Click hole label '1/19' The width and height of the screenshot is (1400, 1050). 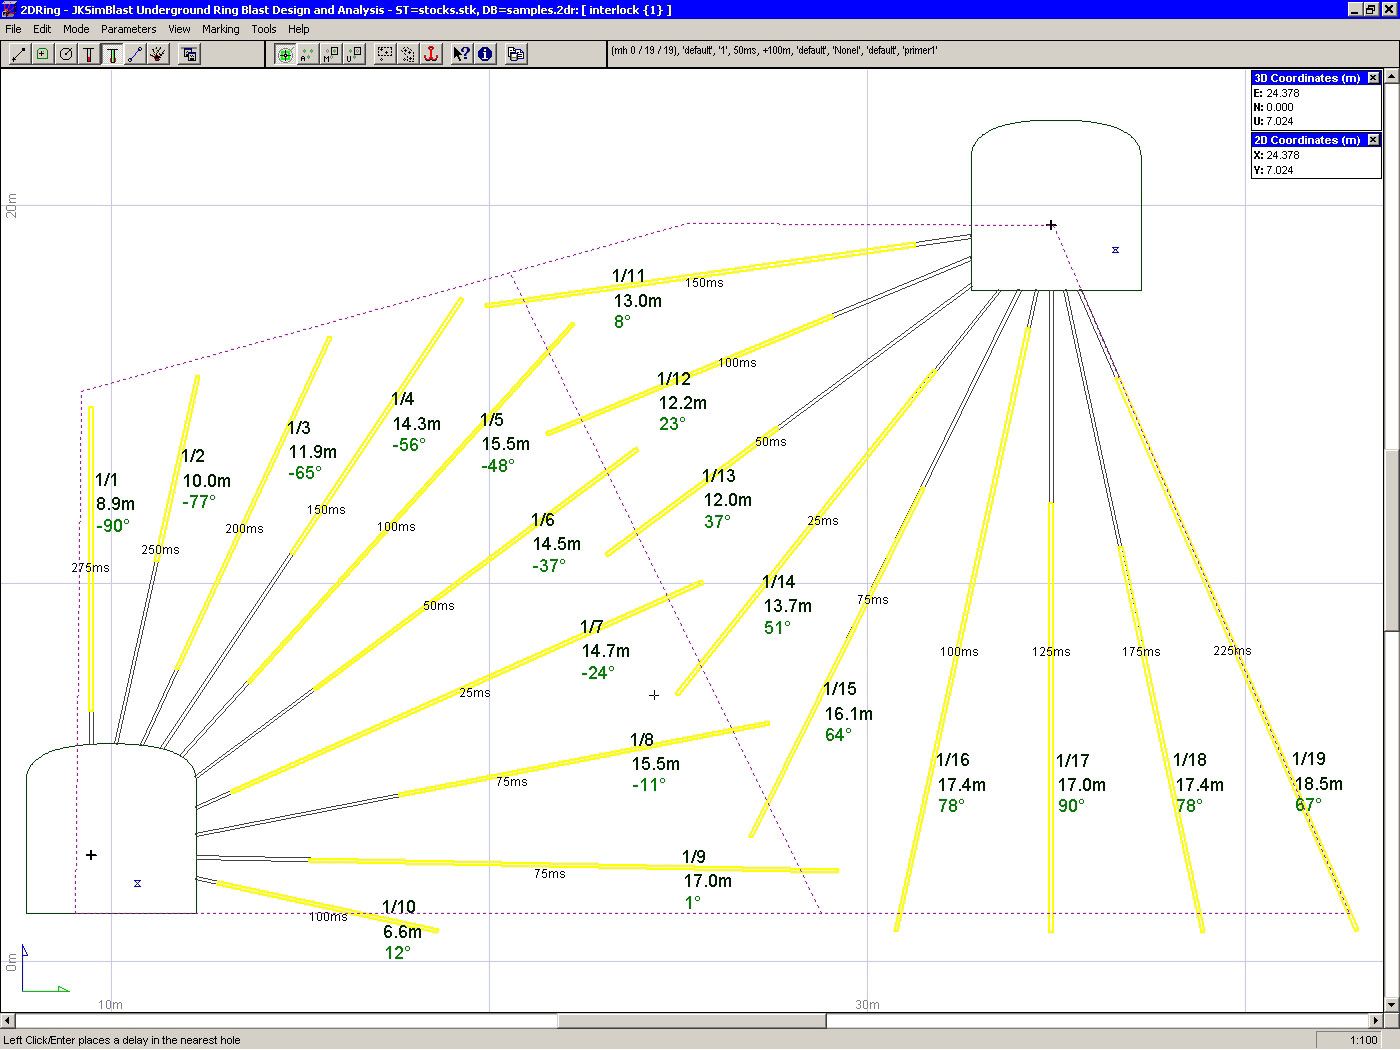[1309, 759]
